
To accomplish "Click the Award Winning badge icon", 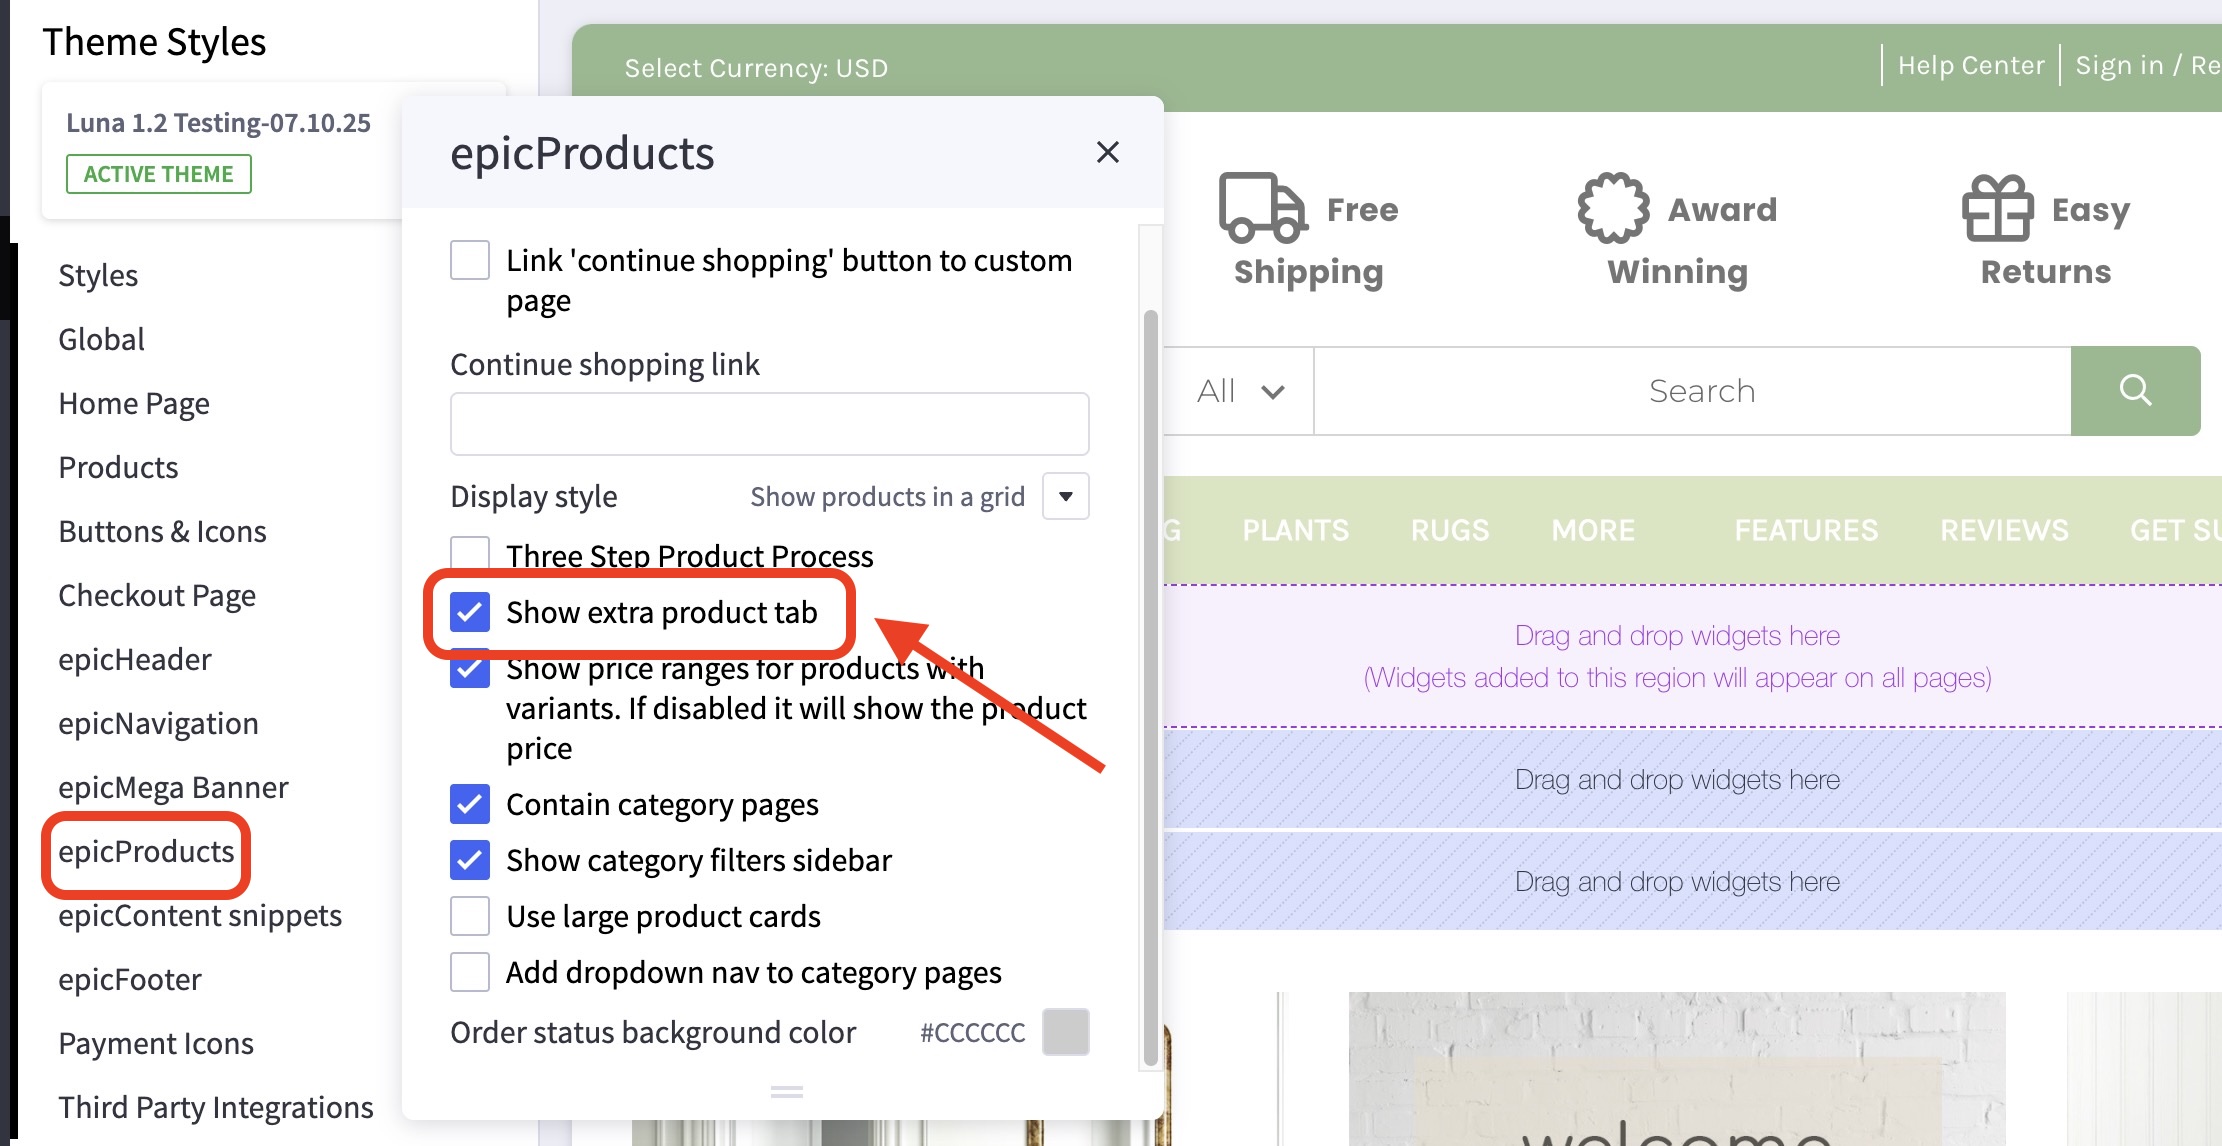I will pyautogui.click(x=1612, y=208).
